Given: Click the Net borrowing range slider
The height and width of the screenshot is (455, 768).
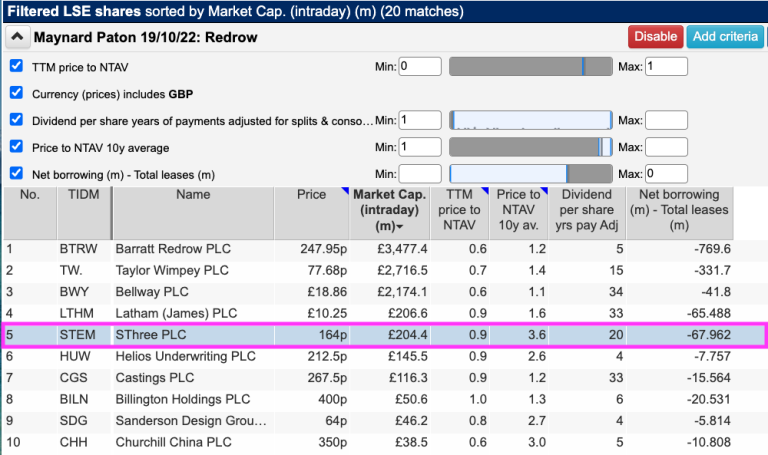Looking at the screenshot, I should (530, 174).
